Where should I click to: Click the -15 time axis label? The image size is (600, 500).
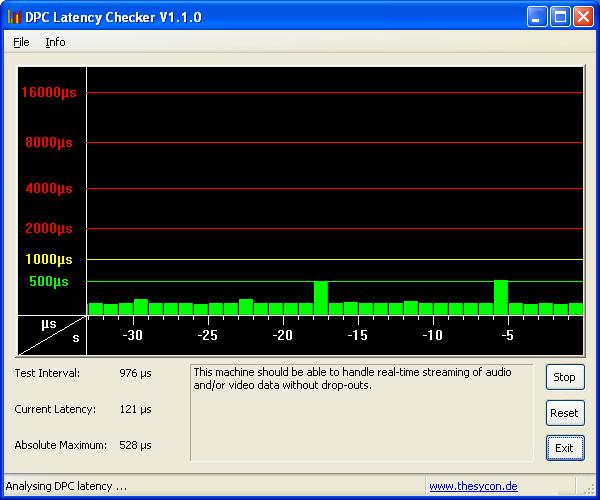point(357,335)
